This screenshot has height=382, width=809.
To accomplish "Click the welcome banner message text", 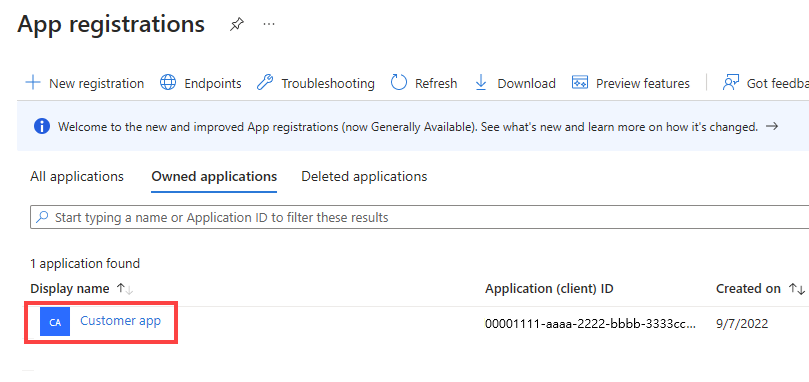I will pyautogui.click(x=408, y=127).
